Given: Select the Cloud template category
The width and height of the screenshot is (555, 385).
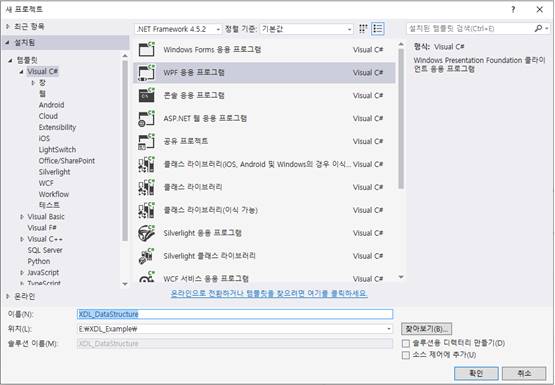Looking at the screenshot, I should (x=48, y=116).
